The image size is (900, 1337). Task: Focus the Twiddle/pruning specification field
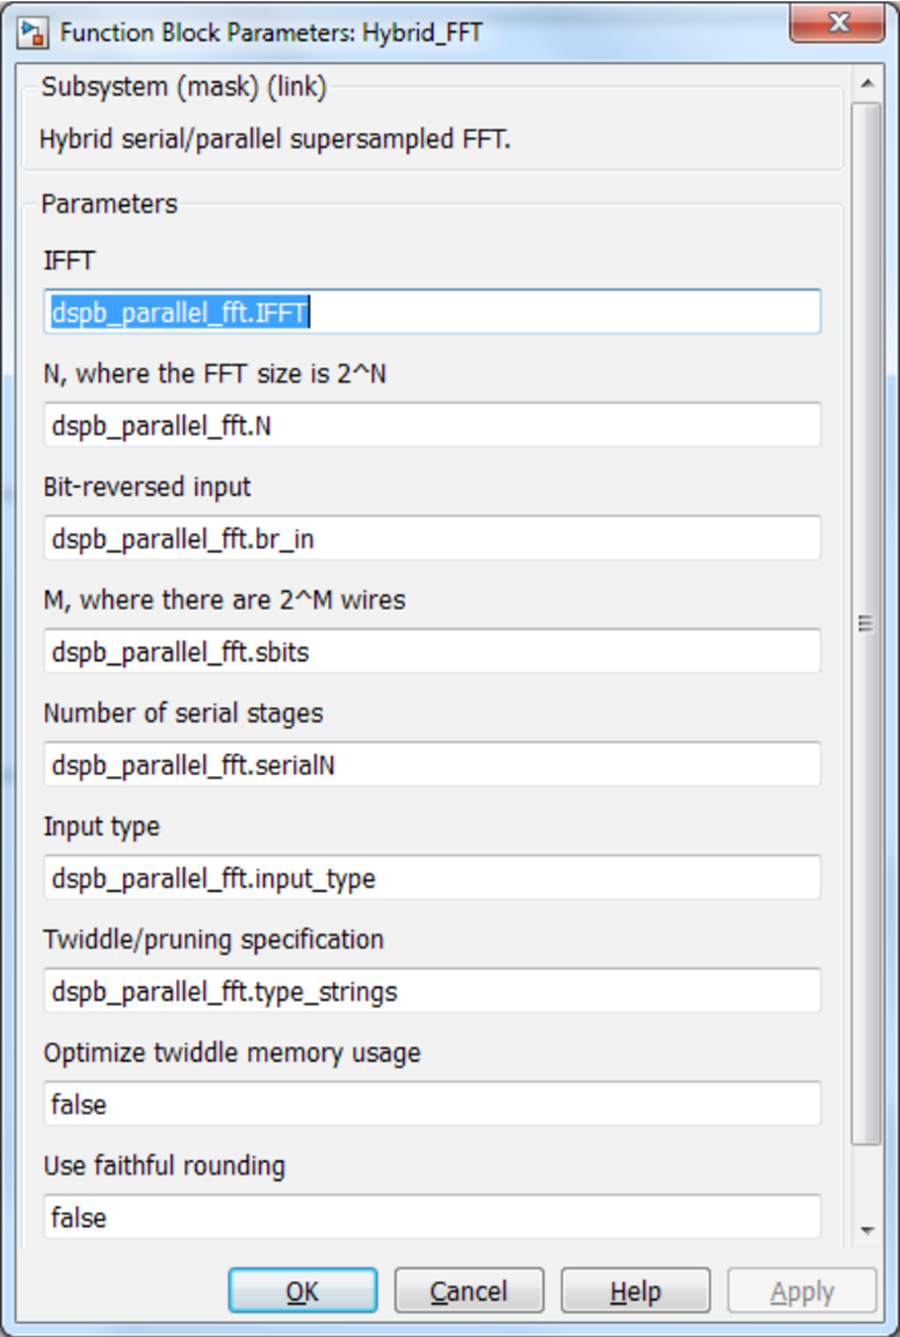pos(432,991)
